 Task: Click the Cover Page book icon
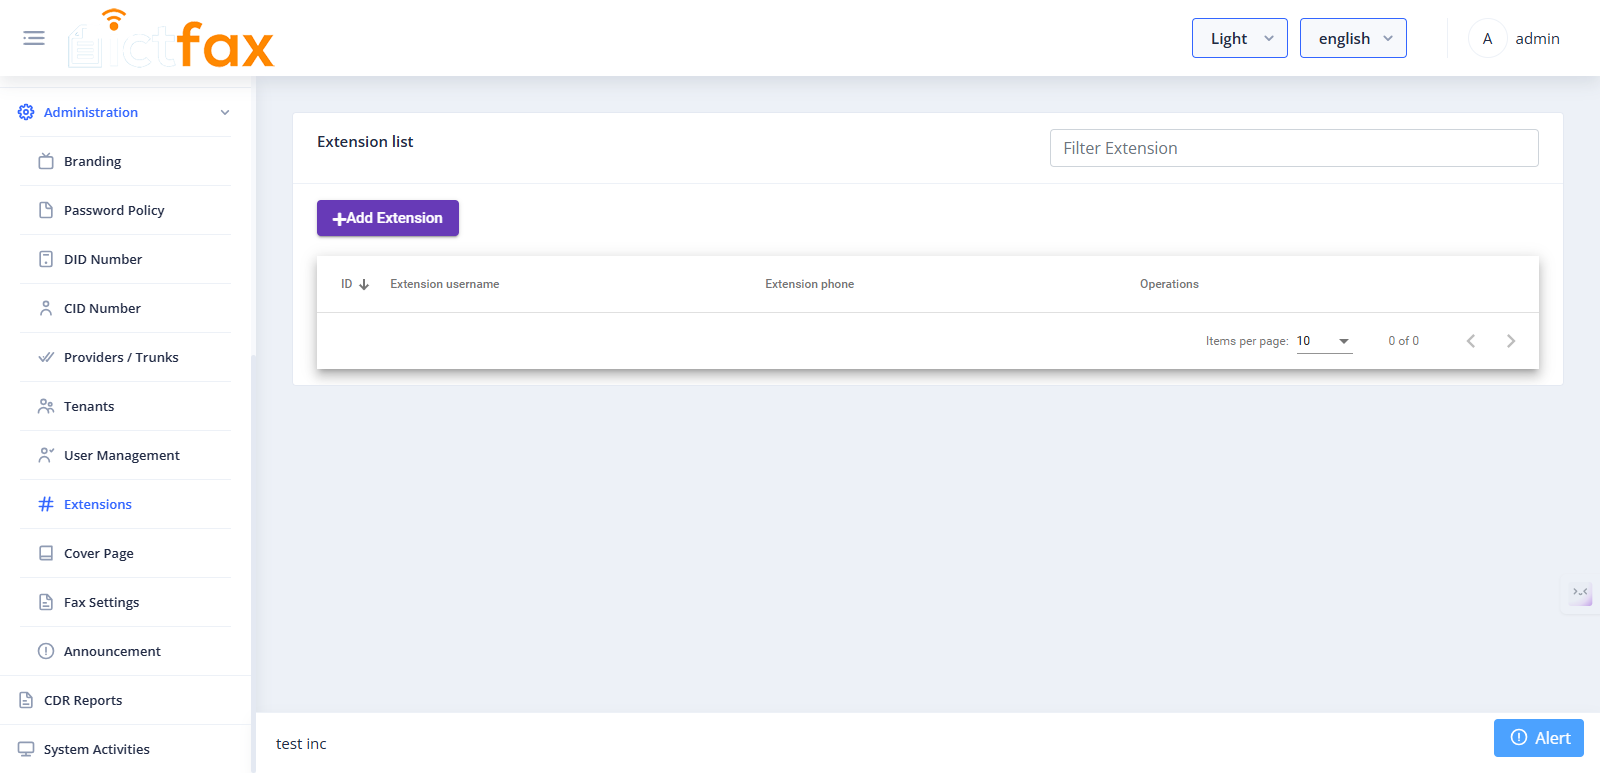pos(46,553)
